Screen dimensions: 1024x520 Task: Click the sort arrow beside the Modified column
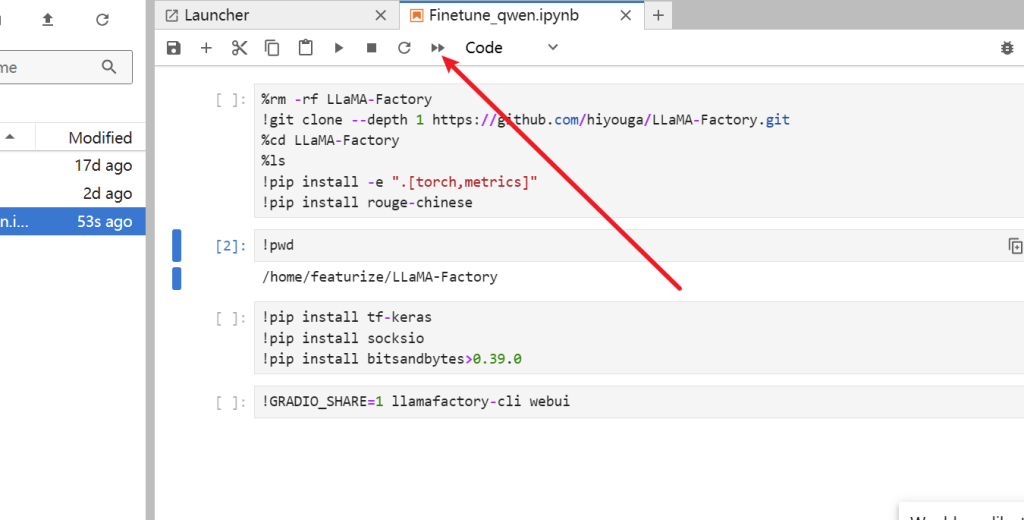point(10,137)
